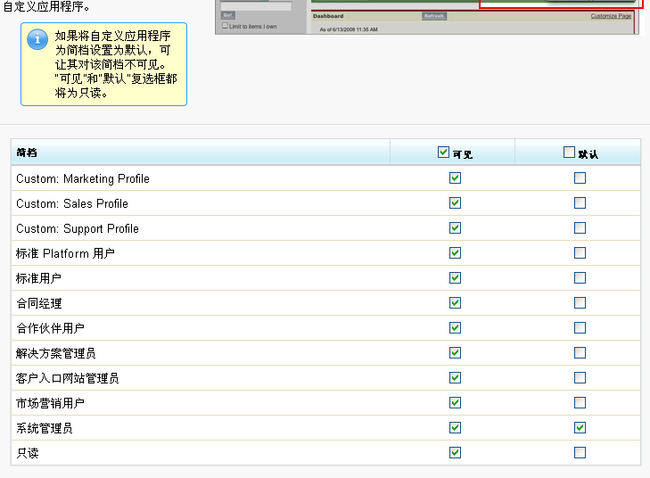Uncheck 可见 for 系统管理员
Viewport: 650px width, 478px height.
[455, 427]
